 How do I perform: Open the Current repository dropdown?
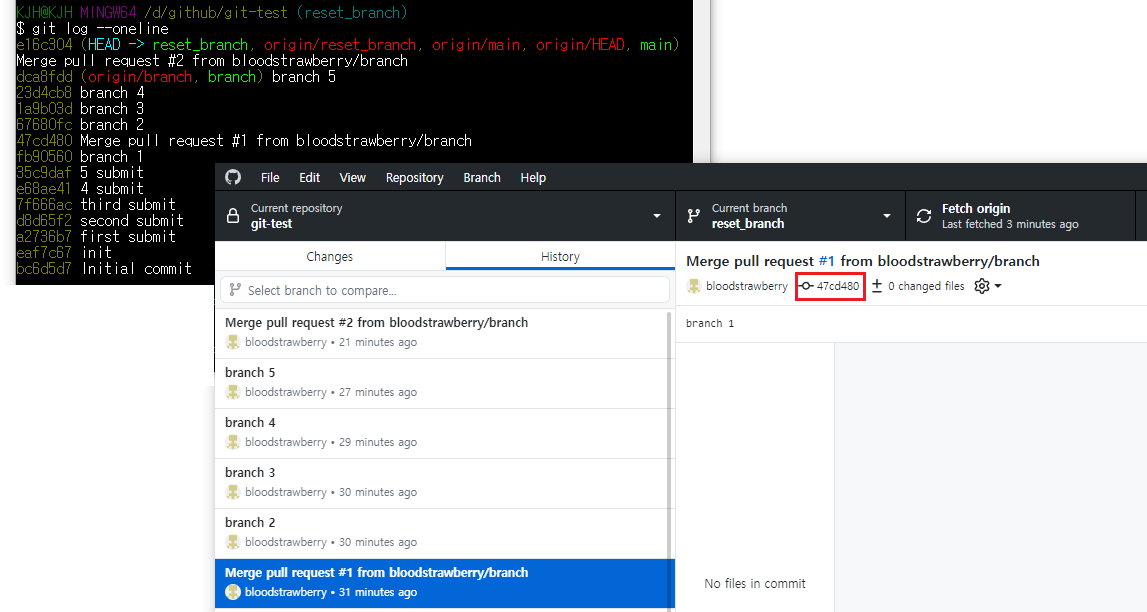click(440, 216)
